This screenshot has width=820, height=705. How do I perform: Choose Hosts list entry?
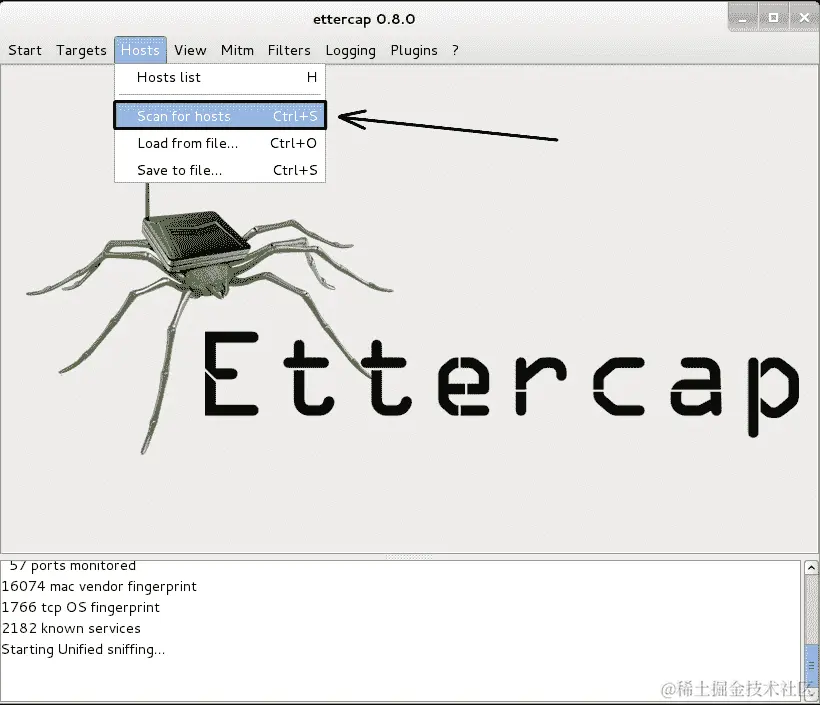tap(220, 77)
